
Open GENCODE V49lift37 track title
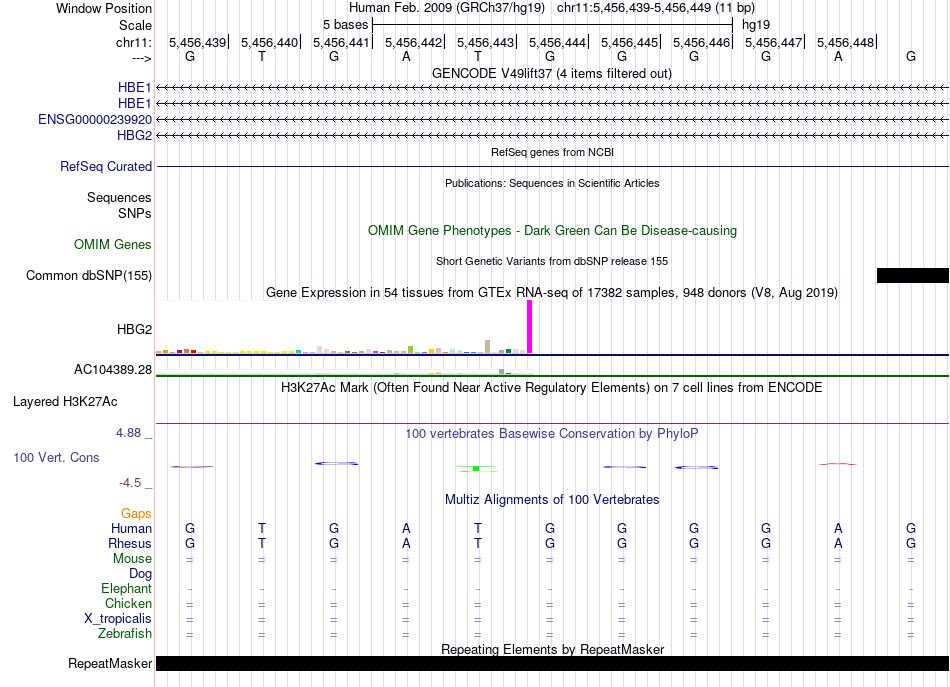pyautogui.click(x=552, y=73)
